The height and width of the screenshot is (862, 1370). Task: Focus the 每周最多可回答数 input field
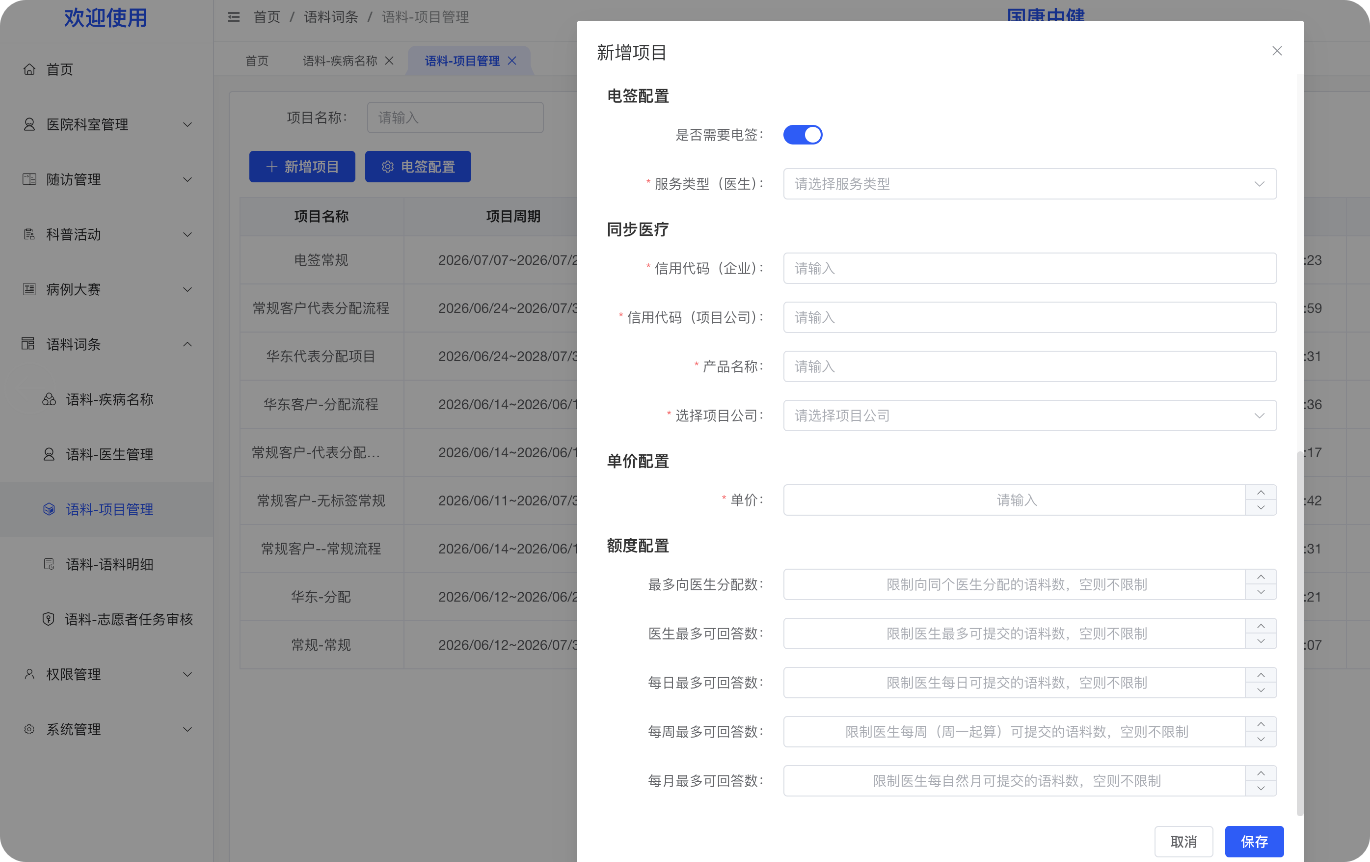click(x=1014, y=732)
